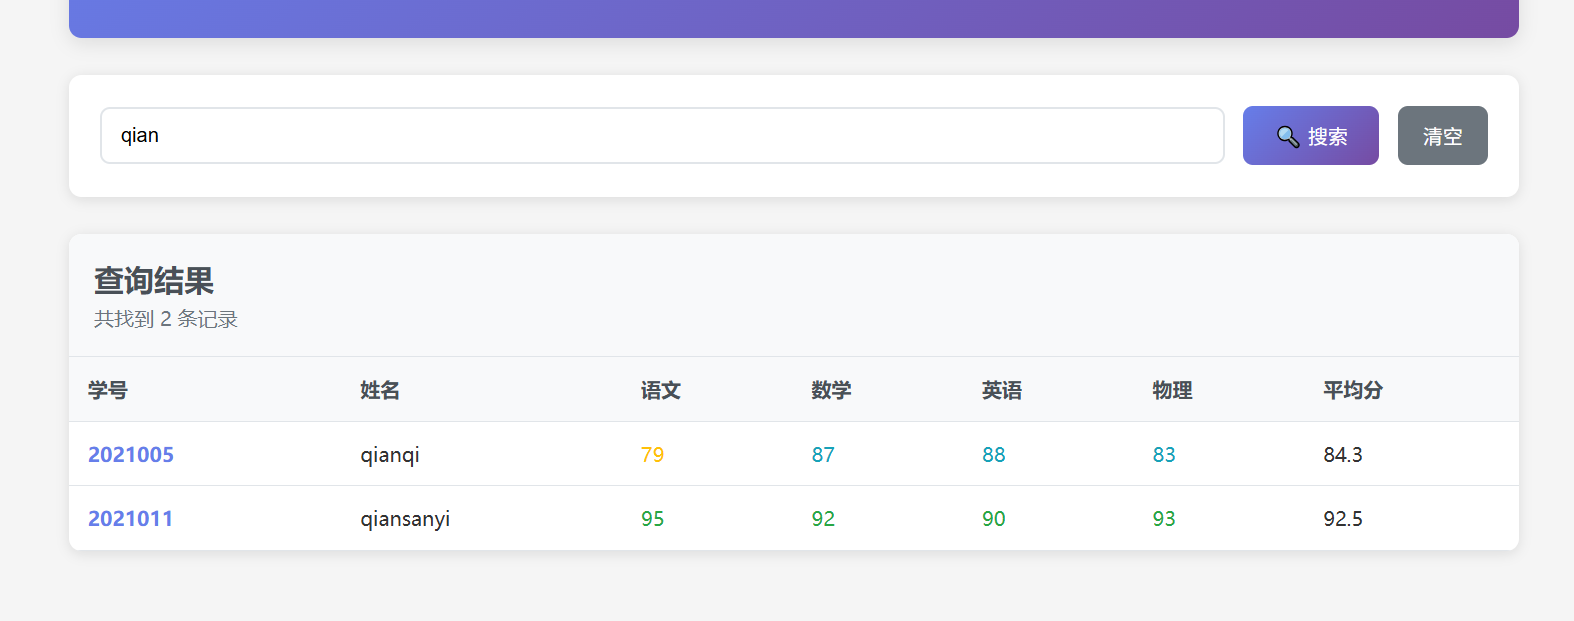Open student ID 2021005 link
The height and width of the screenshot is (621, 1574).
pyautogui.click(x=131, y=454)
